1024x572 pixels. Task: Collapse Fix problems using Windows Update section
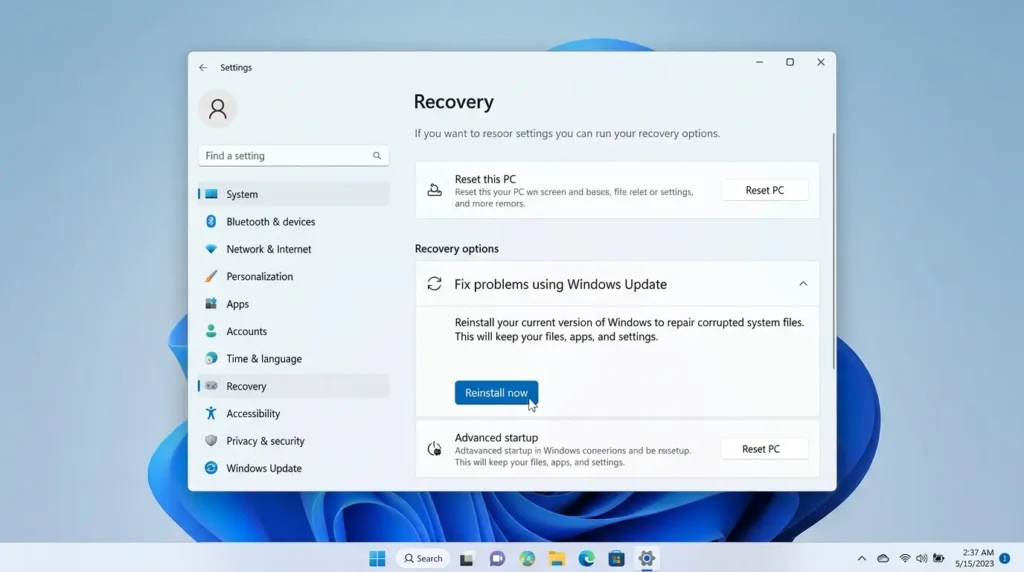(803, 283)
